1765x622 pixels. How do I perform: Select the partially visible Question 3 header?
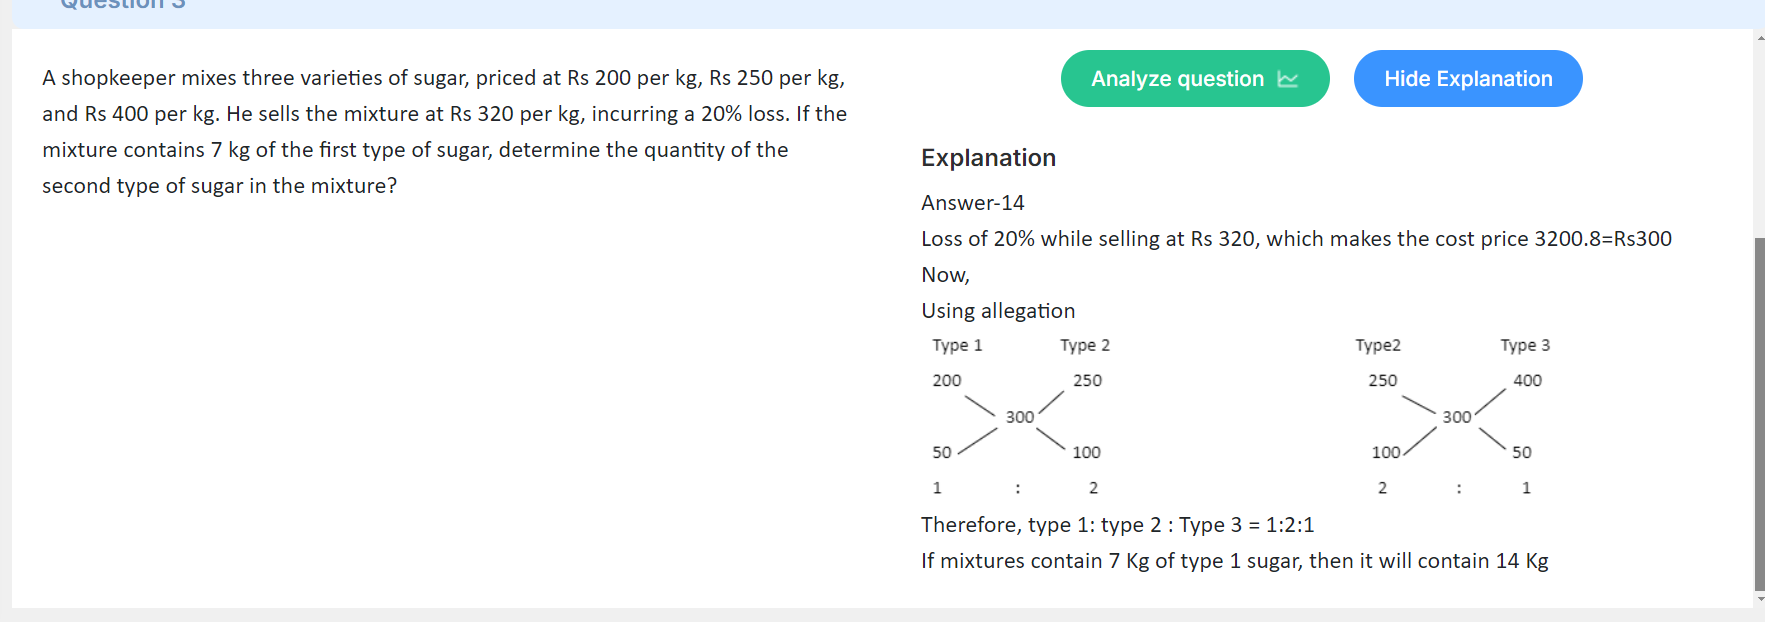[x=123, y=5]
